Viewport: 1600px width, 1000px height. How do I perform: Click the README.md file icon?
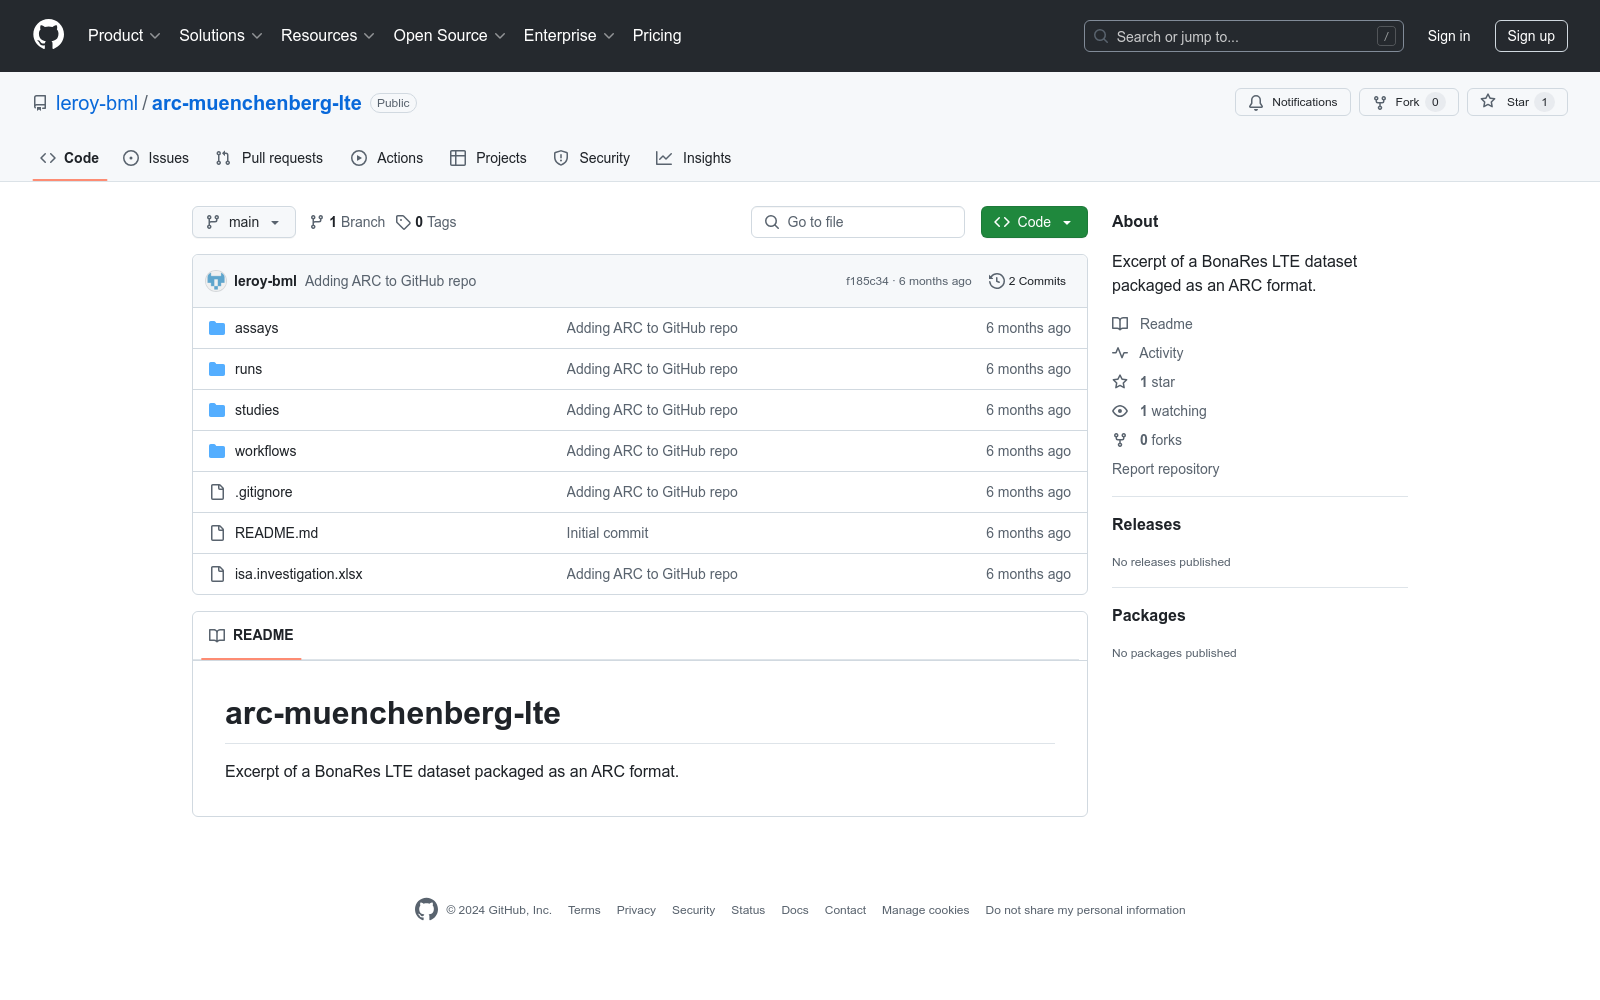pyautogui.click(x=217, y=533)
